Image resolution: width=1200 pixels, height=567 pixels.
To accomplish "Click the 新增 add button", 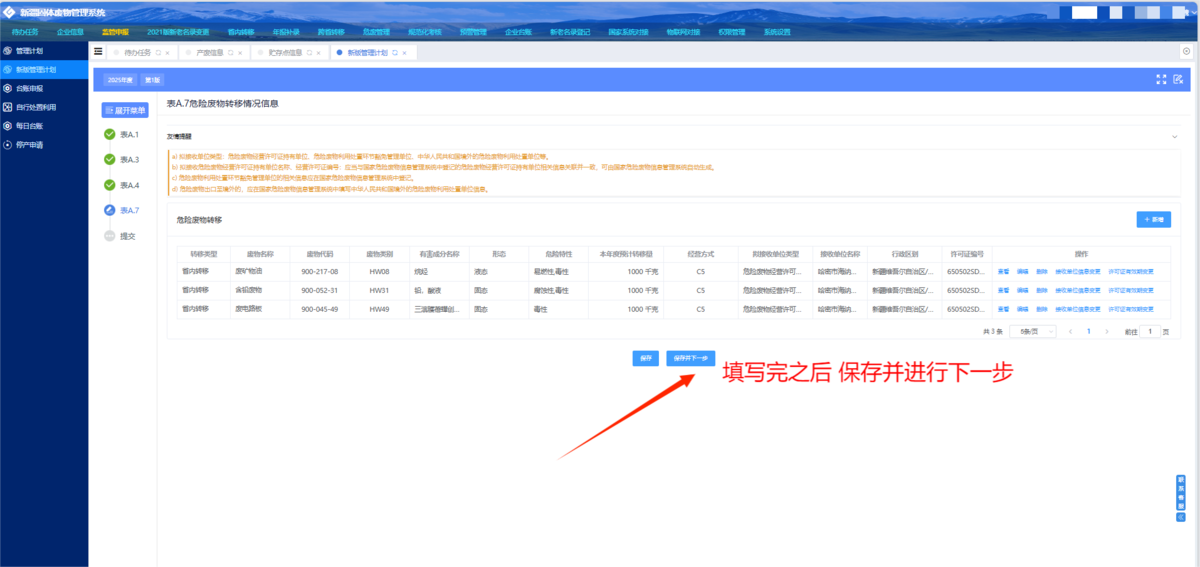I will click(1153, 219).
